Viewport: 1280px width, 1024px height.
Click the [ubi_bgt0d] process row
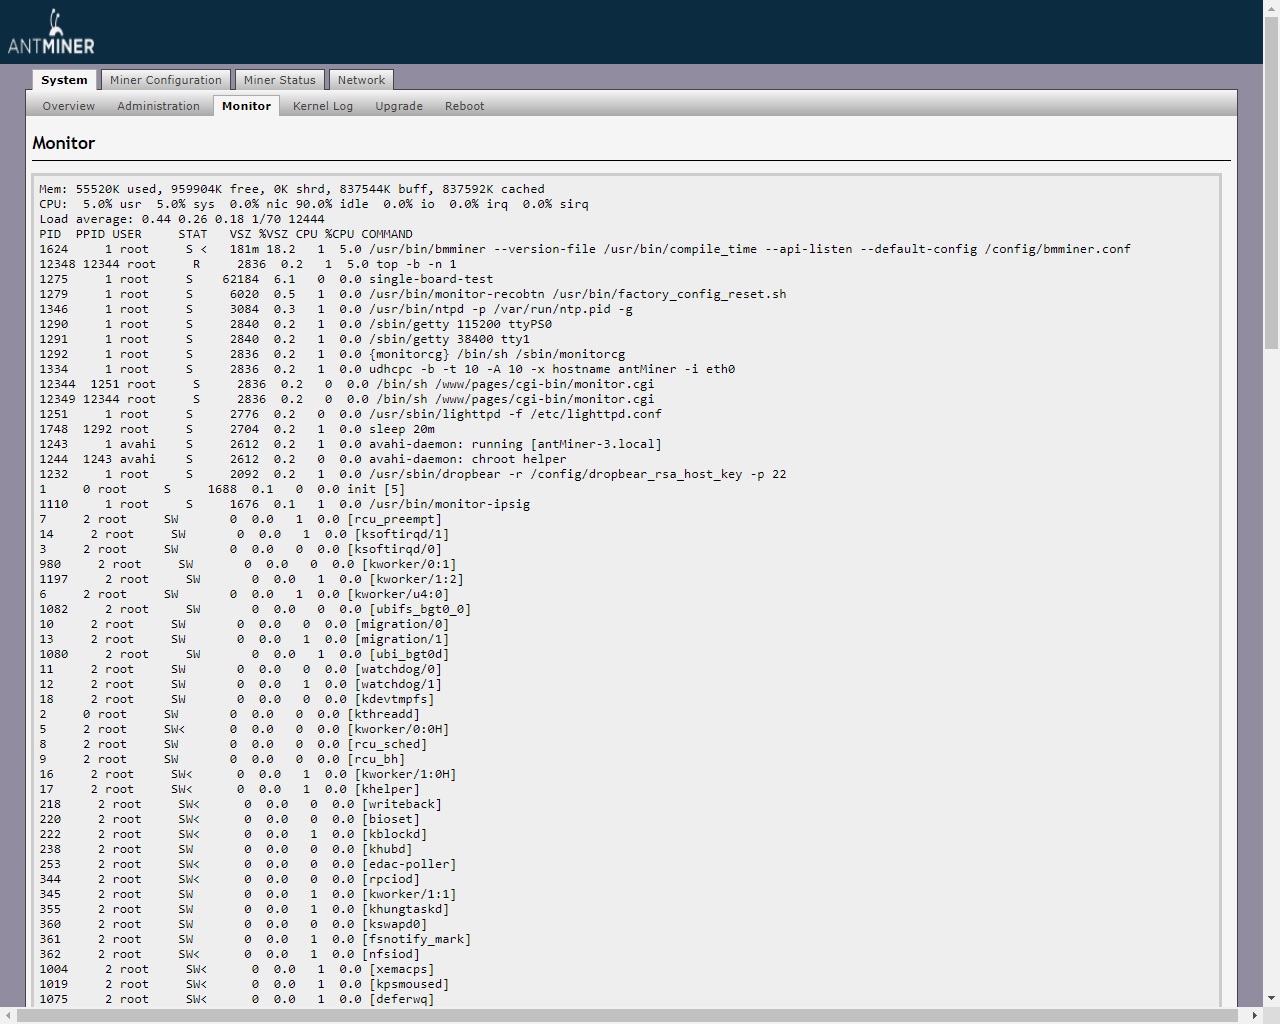[244, 654]
